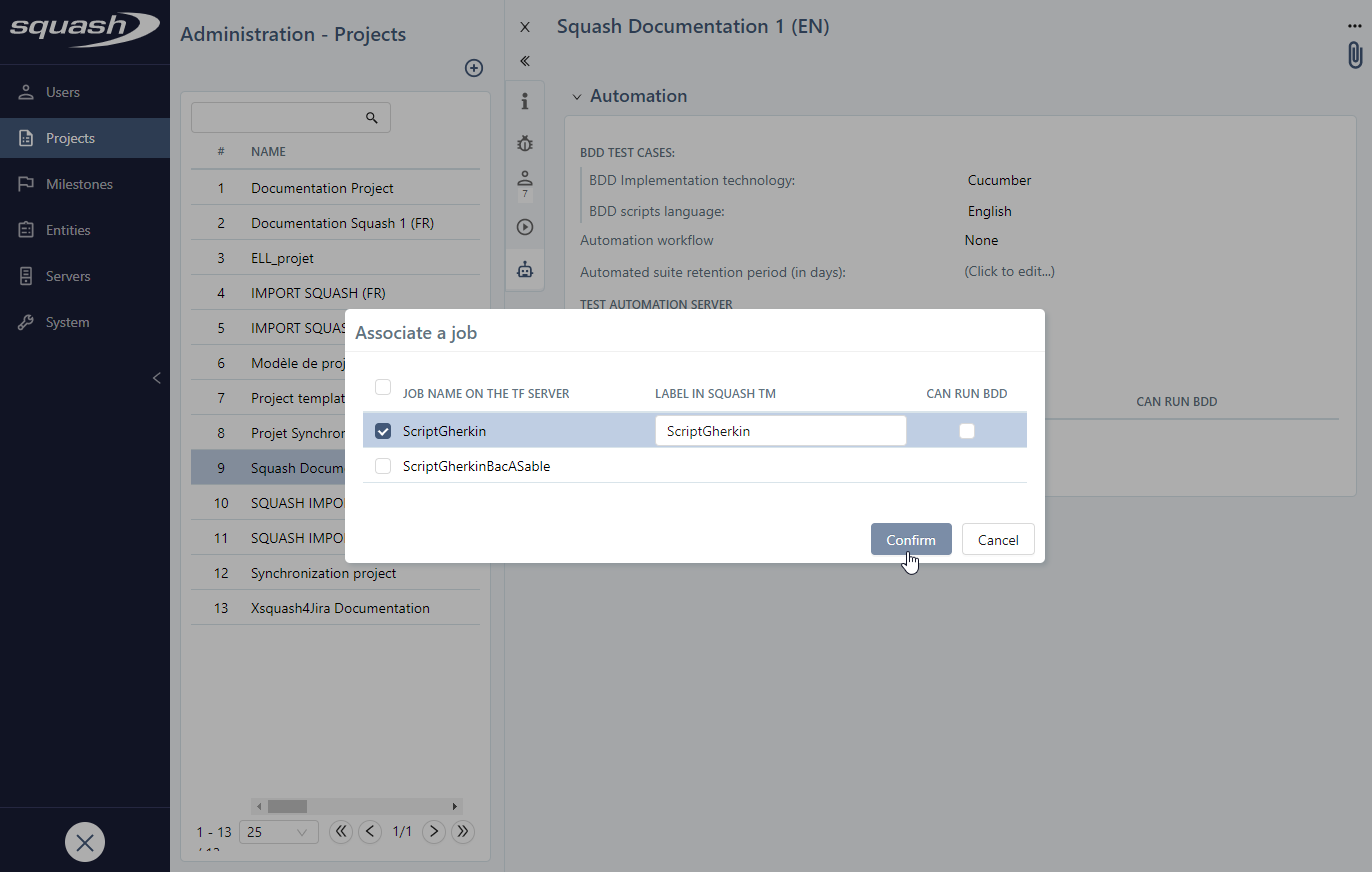Click the search magnifier icon in project filter
The width and height of the screenshot is (1372, 872).
(x=372, y=118)
